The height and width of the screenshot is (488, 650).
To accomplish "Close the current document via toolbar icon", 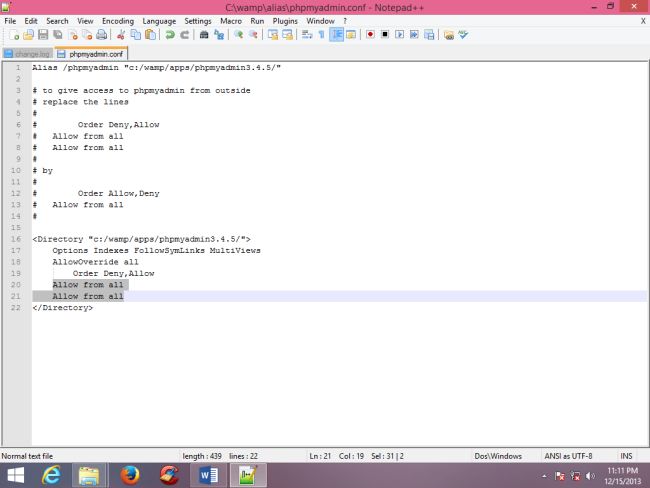I will 73,35.
